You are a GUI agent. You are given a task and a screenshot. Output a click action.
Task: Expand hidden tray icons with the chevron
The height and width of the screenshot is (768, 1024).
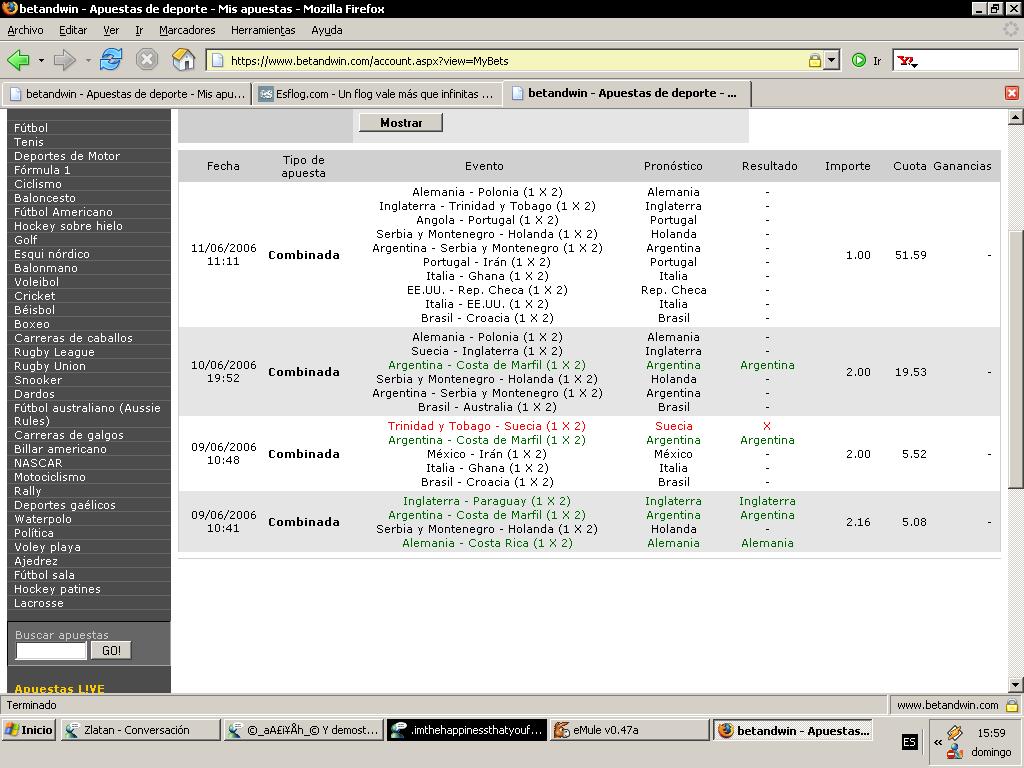pyautogui.click(x=938, y=742)
